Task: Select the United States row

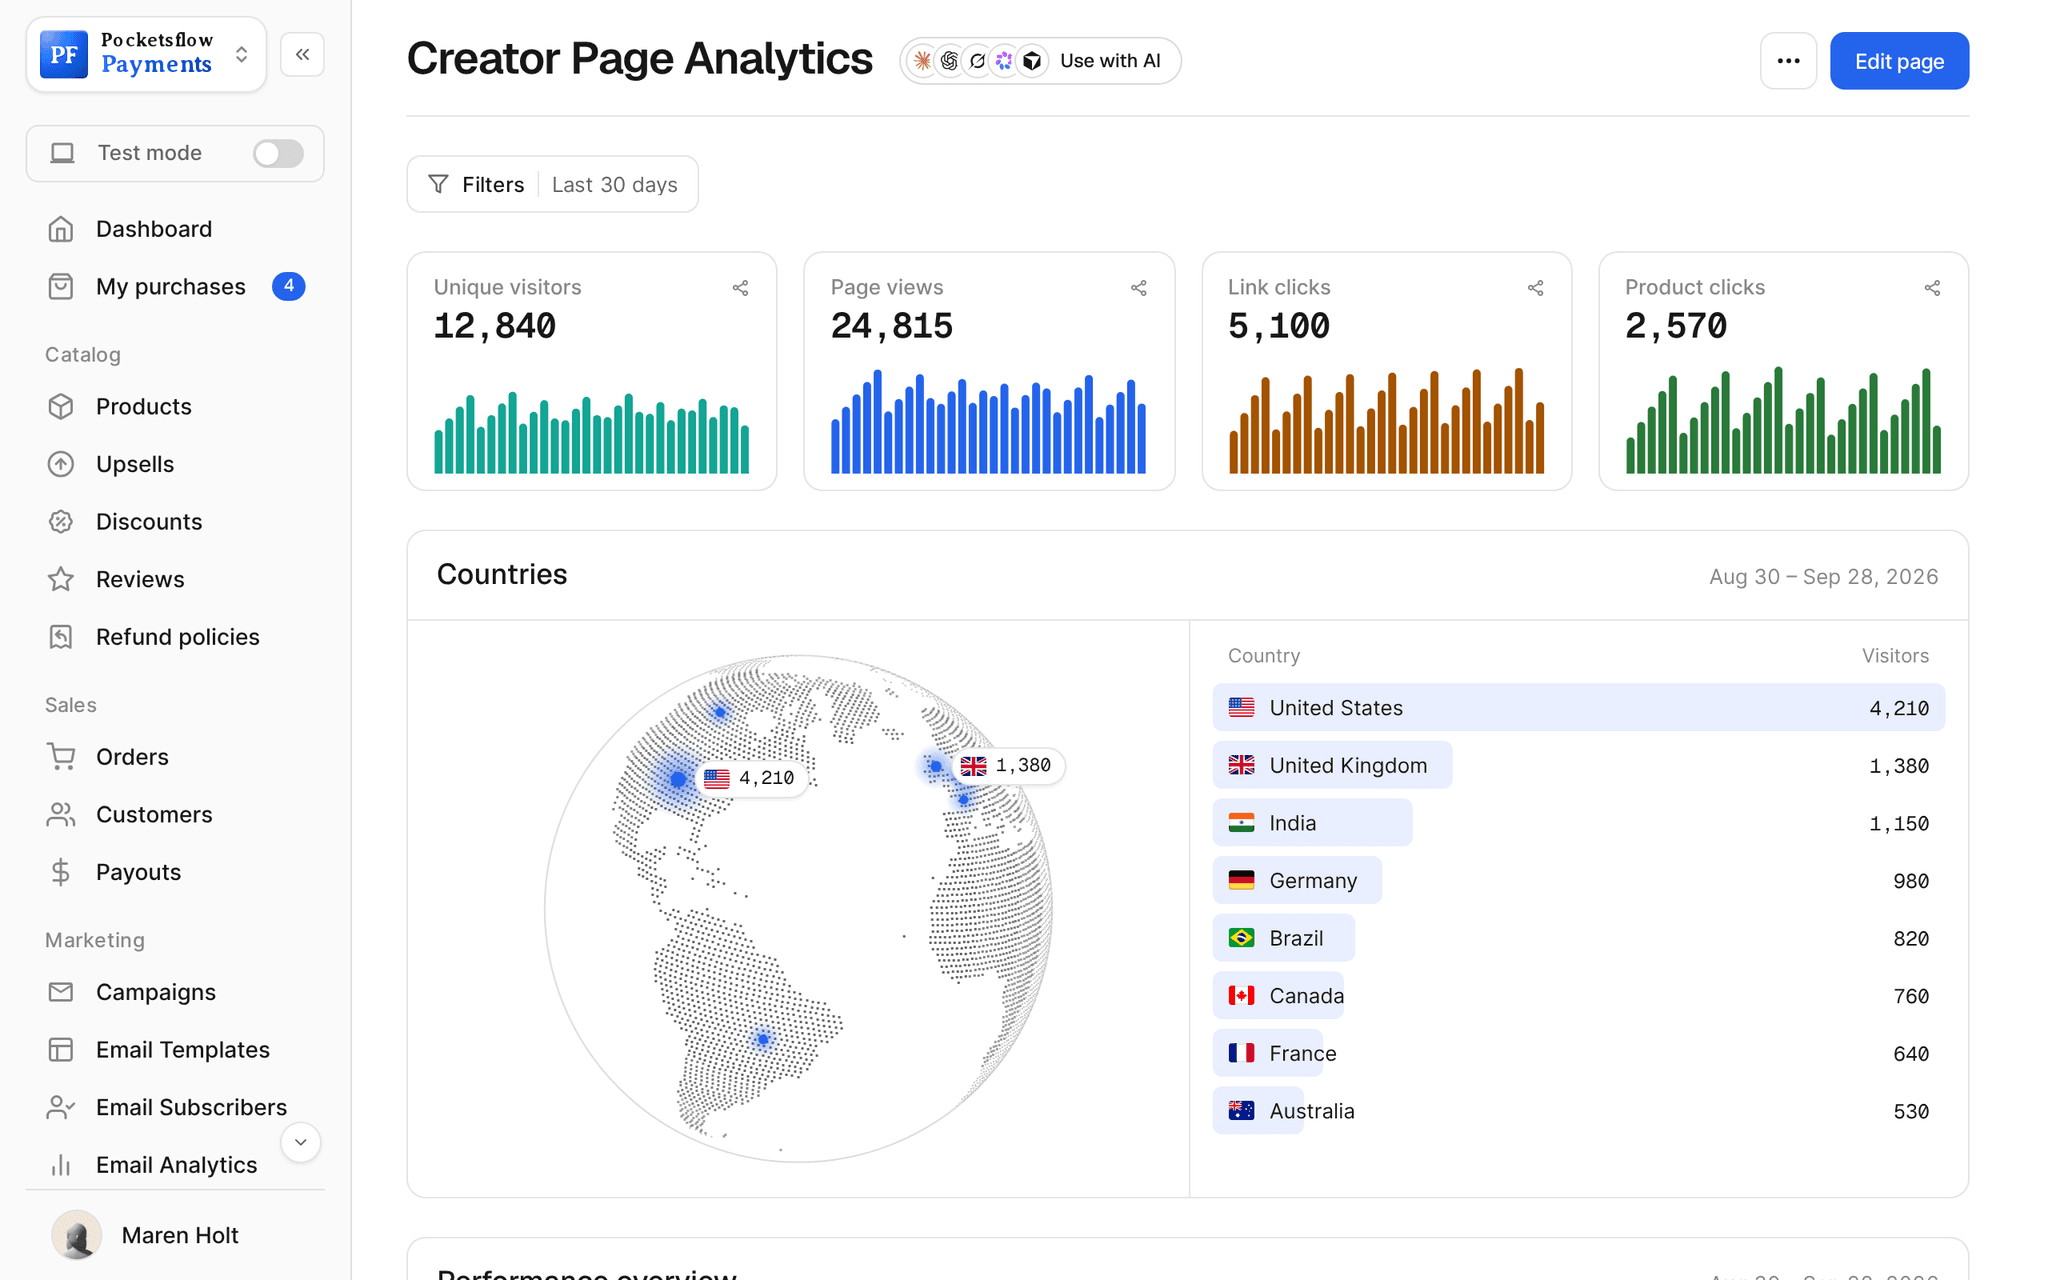Action: point(1578,708)
